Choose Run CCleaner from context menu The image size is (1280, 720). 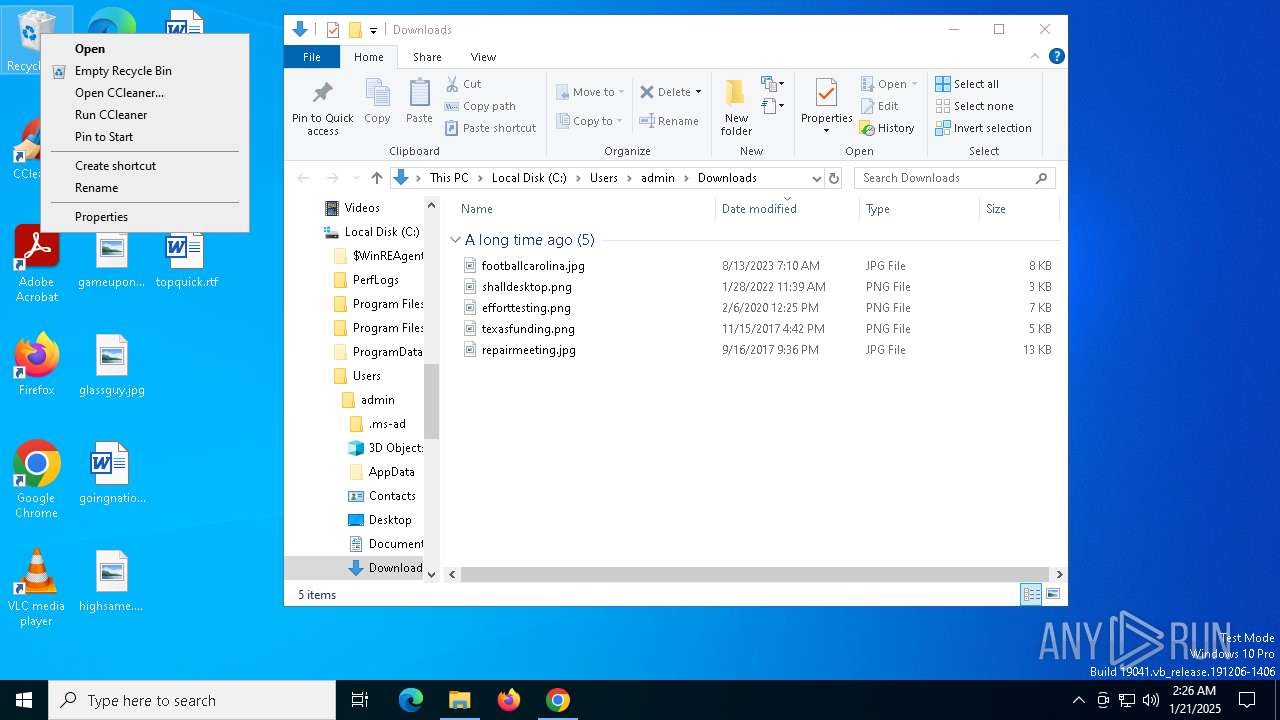click(144, 115)
